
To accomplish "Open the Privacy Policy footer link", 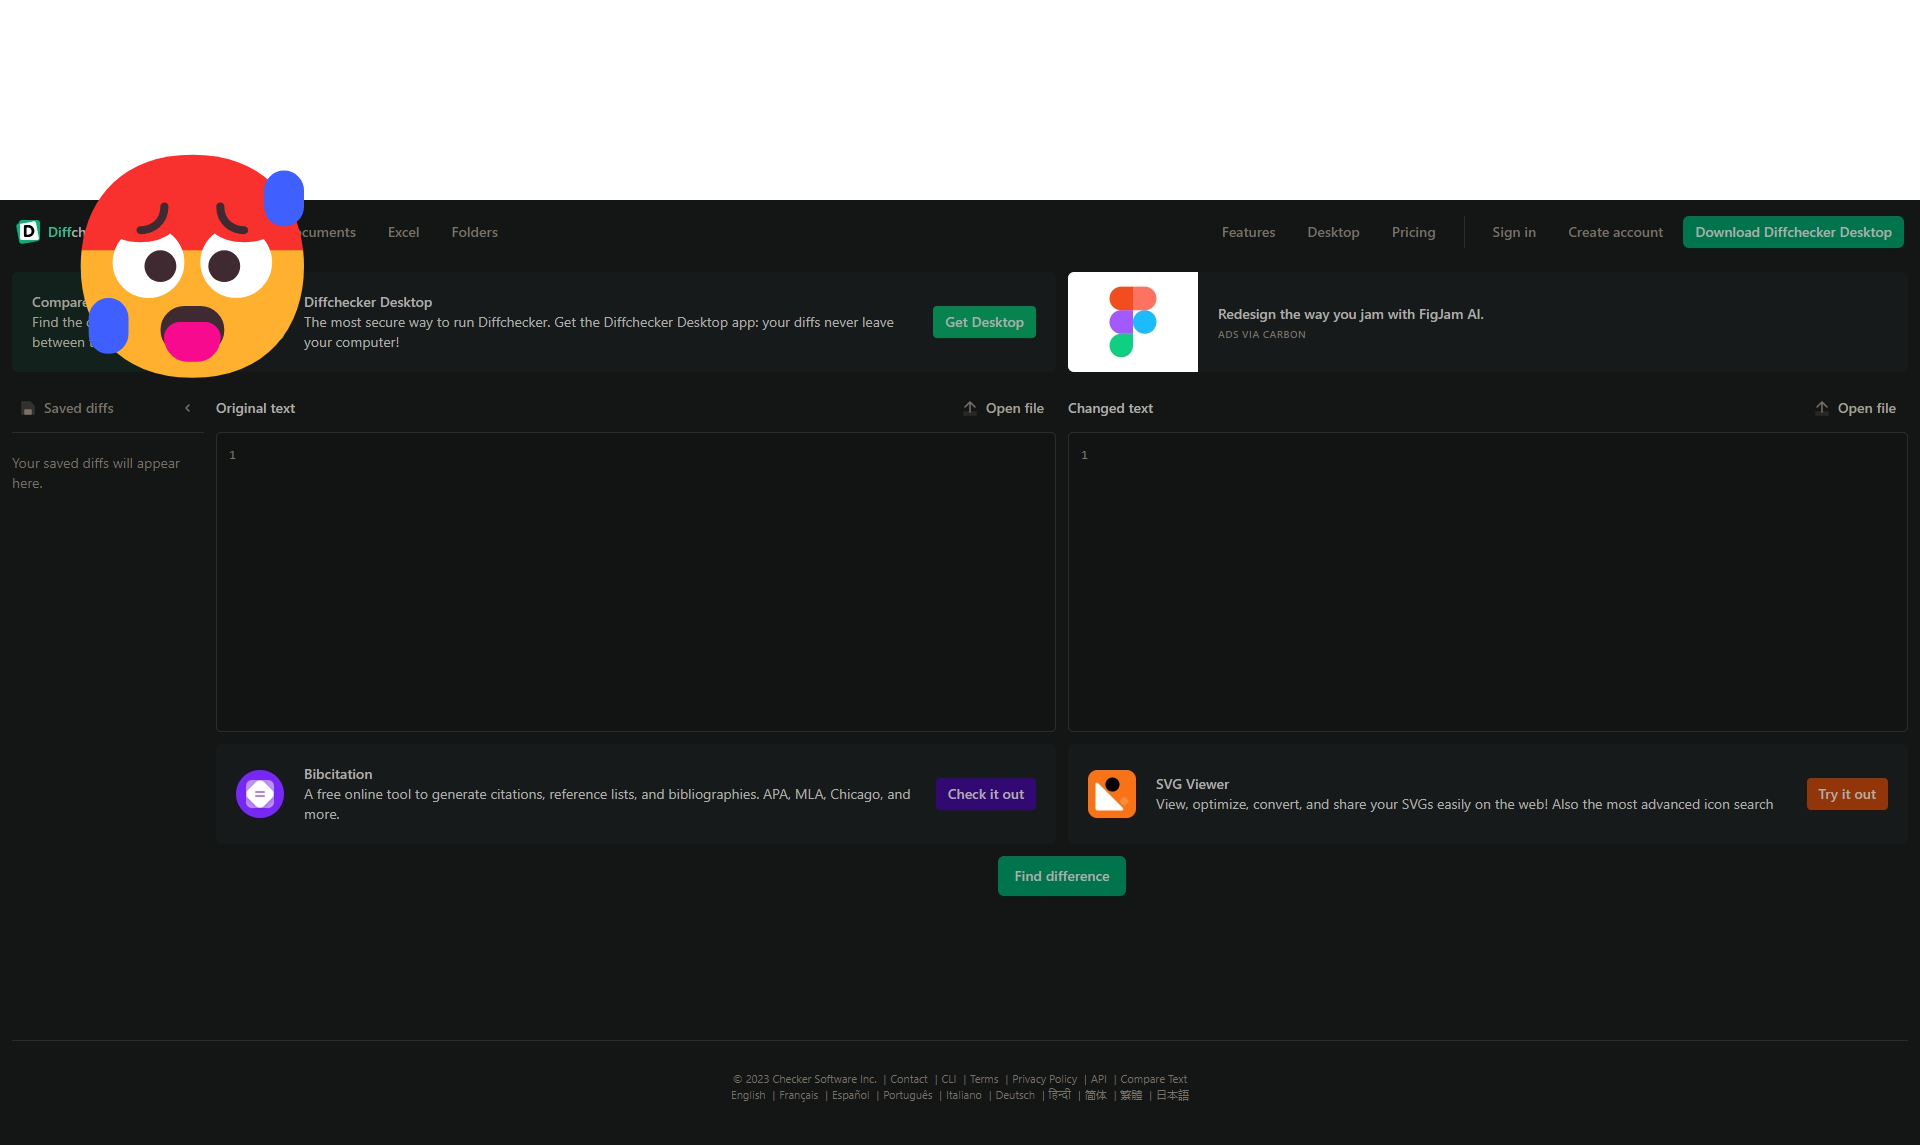I will (x=1045, y=1079).
